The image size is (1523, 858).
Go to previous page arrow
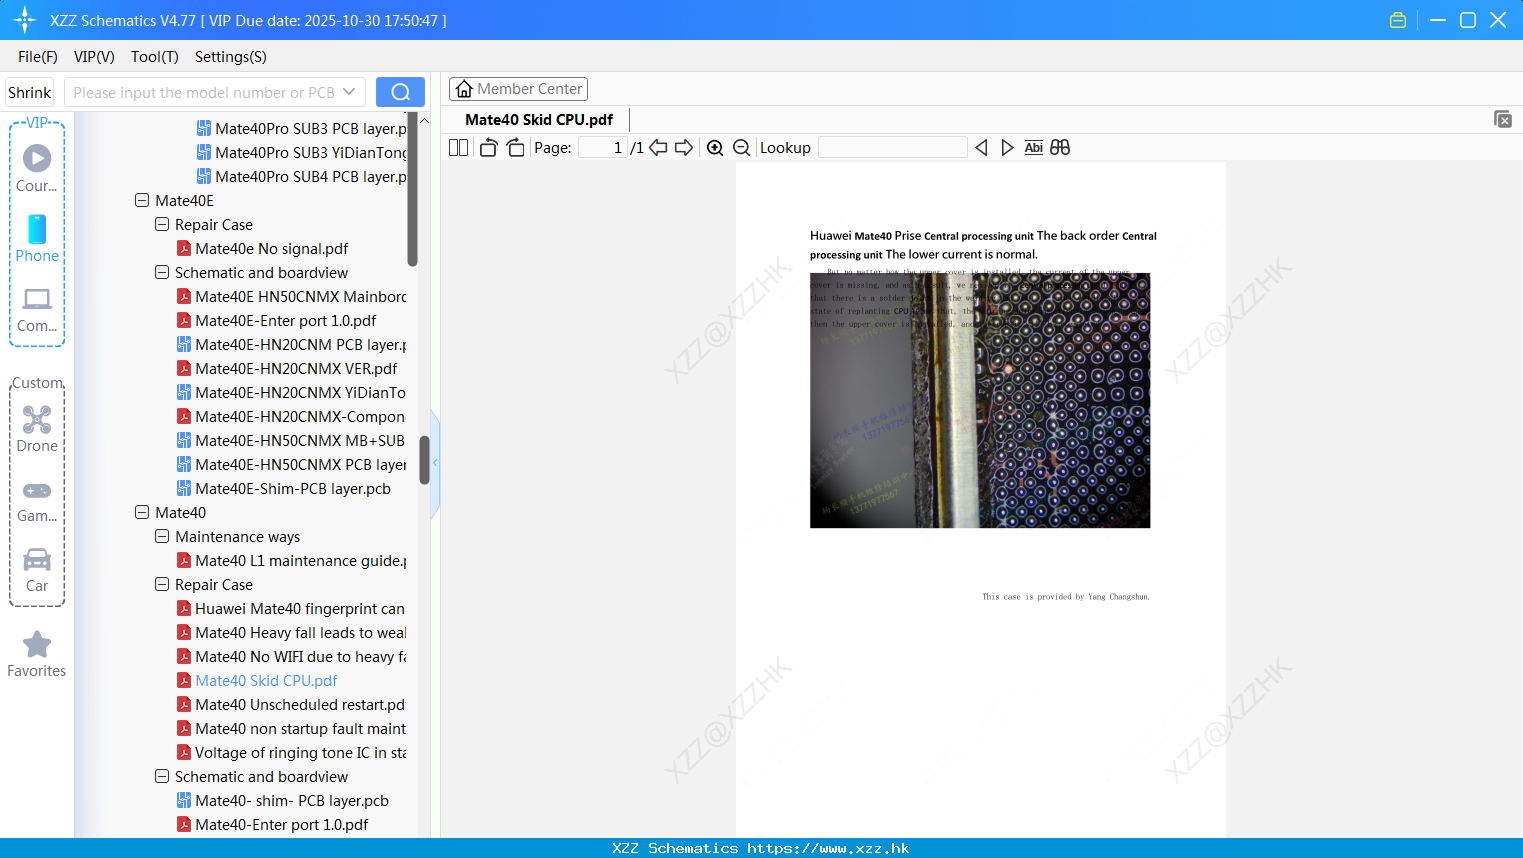pyautogui.click(x=658, y=147)
